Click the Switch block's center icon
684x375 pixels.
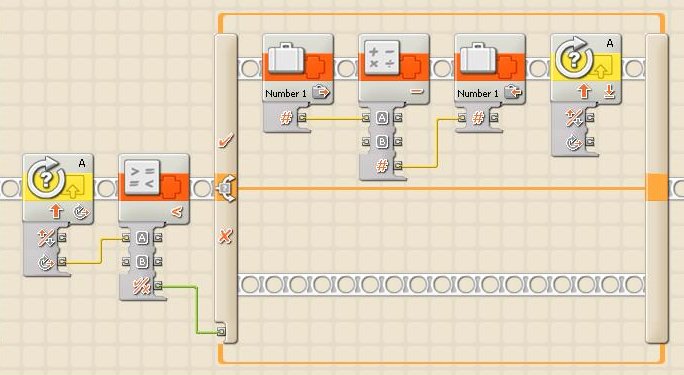click(x=226, y=188)
